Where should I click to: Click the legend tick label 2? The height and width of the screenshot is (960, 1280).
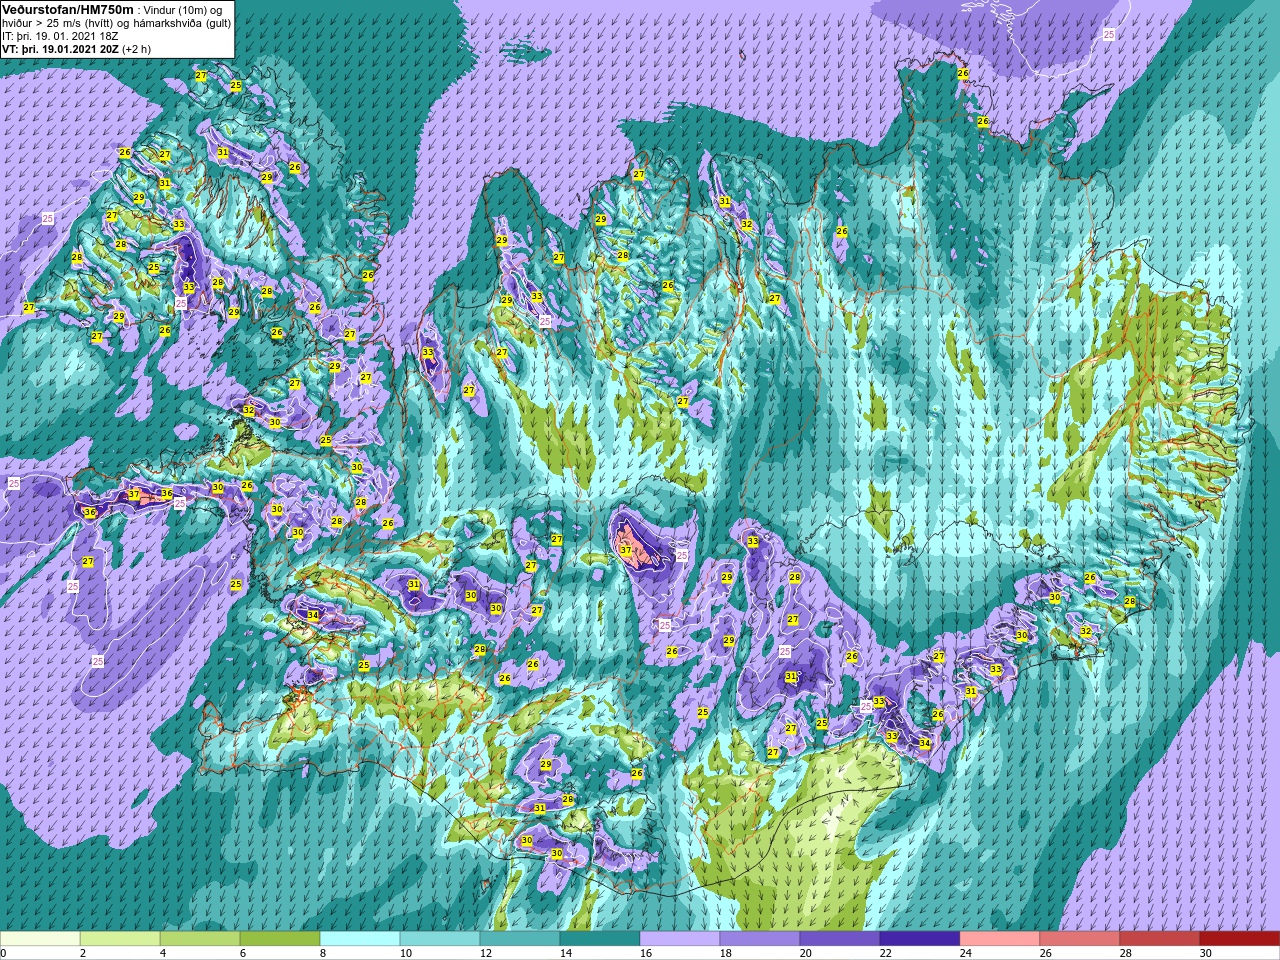[x=83, y=953]
